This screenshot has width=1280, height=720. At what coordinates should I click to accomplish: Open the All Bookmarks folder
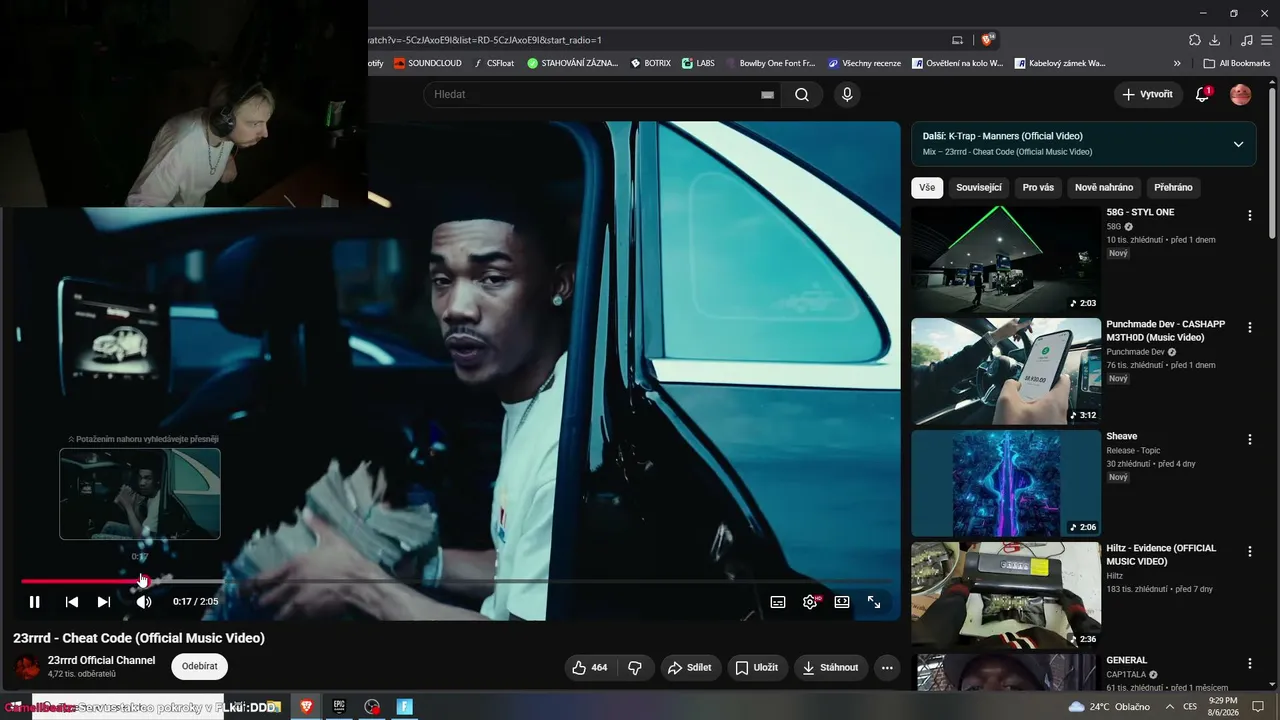pyautogui.click(x=1237, y=63)
